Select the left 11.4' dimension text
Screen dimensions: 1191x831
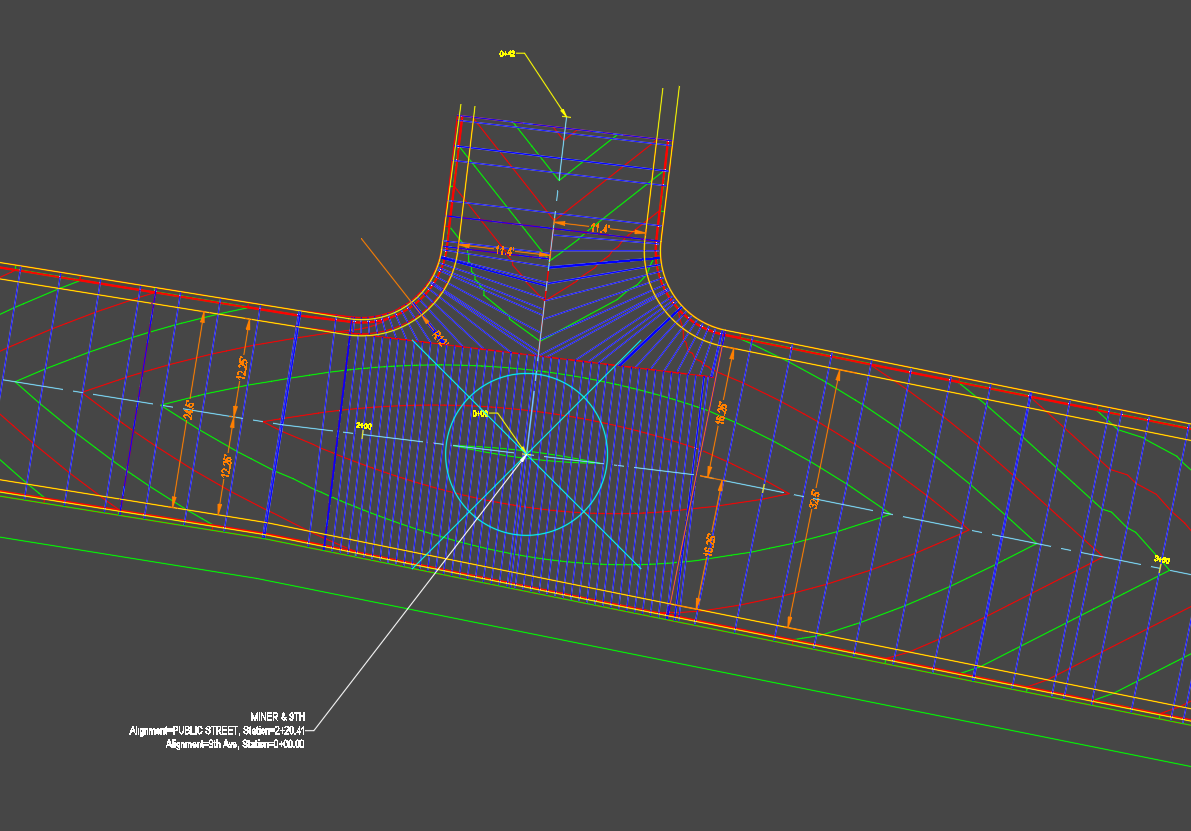pyautogui.click(x=503, y=252)
